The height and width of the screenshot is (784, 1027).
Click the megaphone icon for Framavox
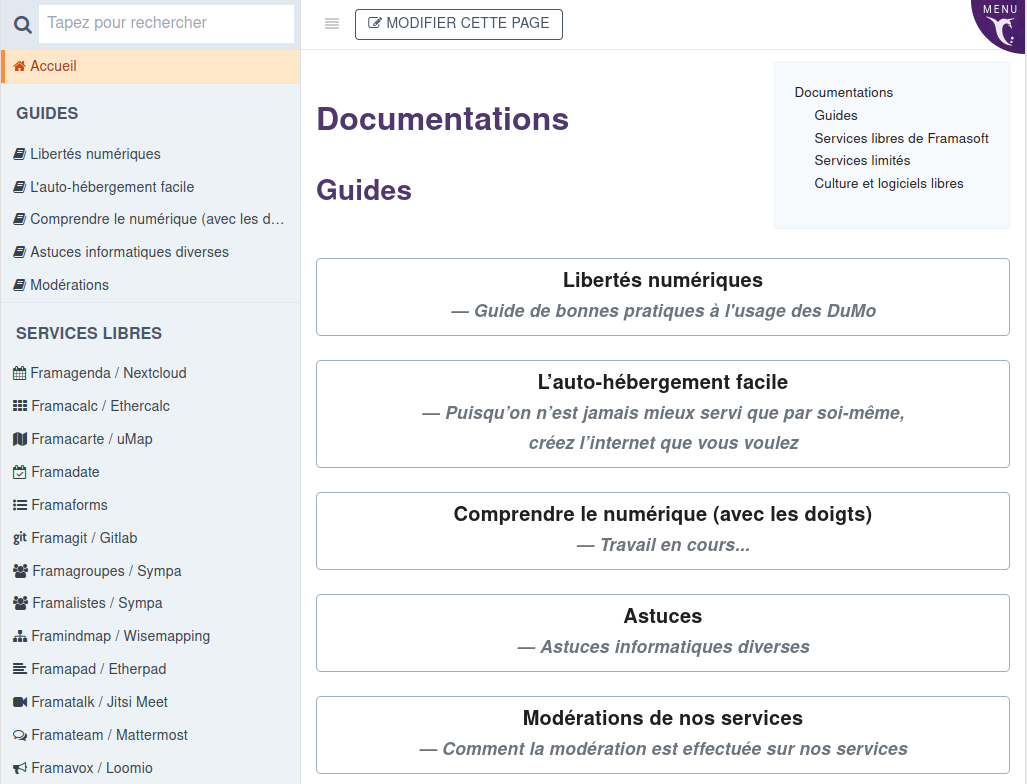(20, 768)
